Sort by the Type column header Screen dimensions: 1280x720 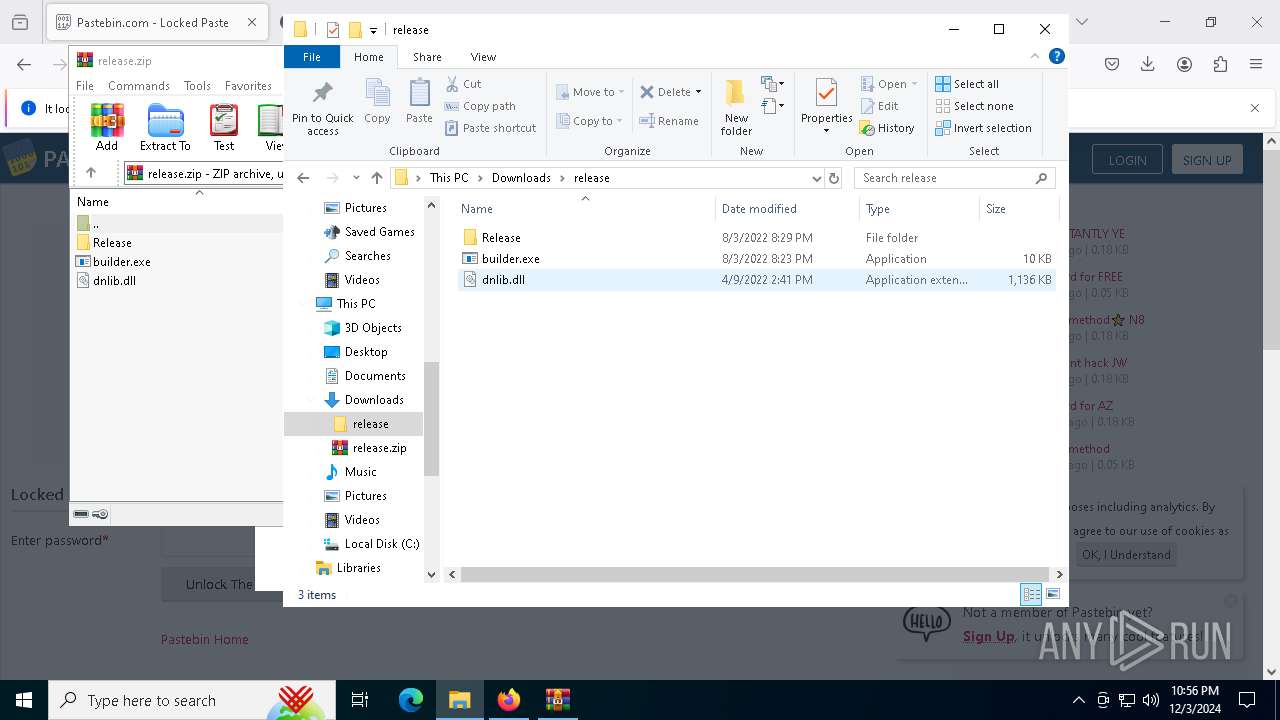[x=919, y=209]
